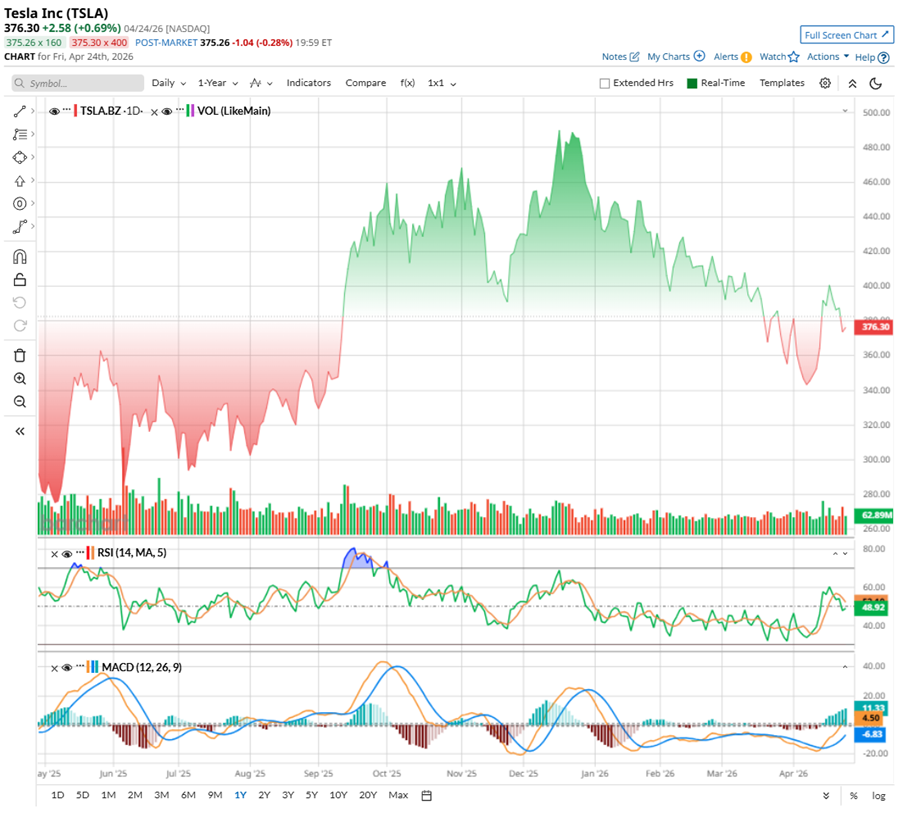
Task: Undo the last chart action
Action: click(x=20, y=303)
